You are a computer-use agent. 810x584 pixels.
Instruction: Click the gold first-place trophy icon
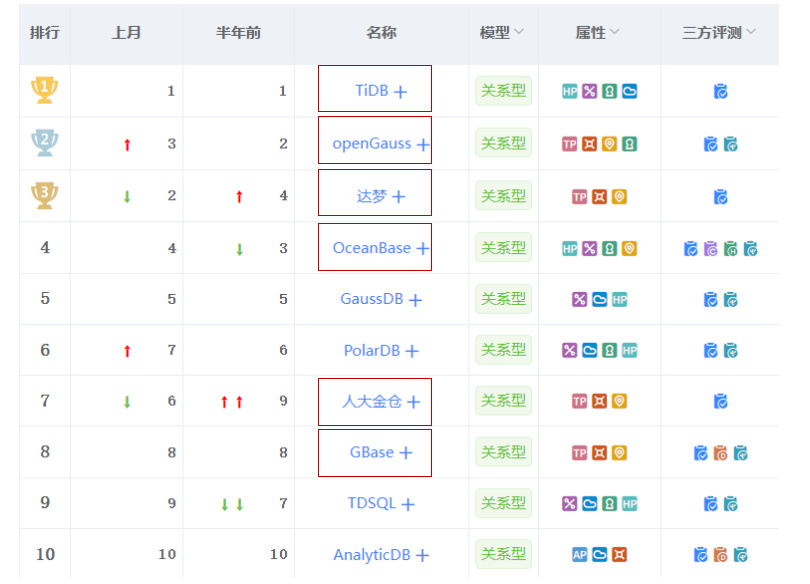[x=44, y=90]
